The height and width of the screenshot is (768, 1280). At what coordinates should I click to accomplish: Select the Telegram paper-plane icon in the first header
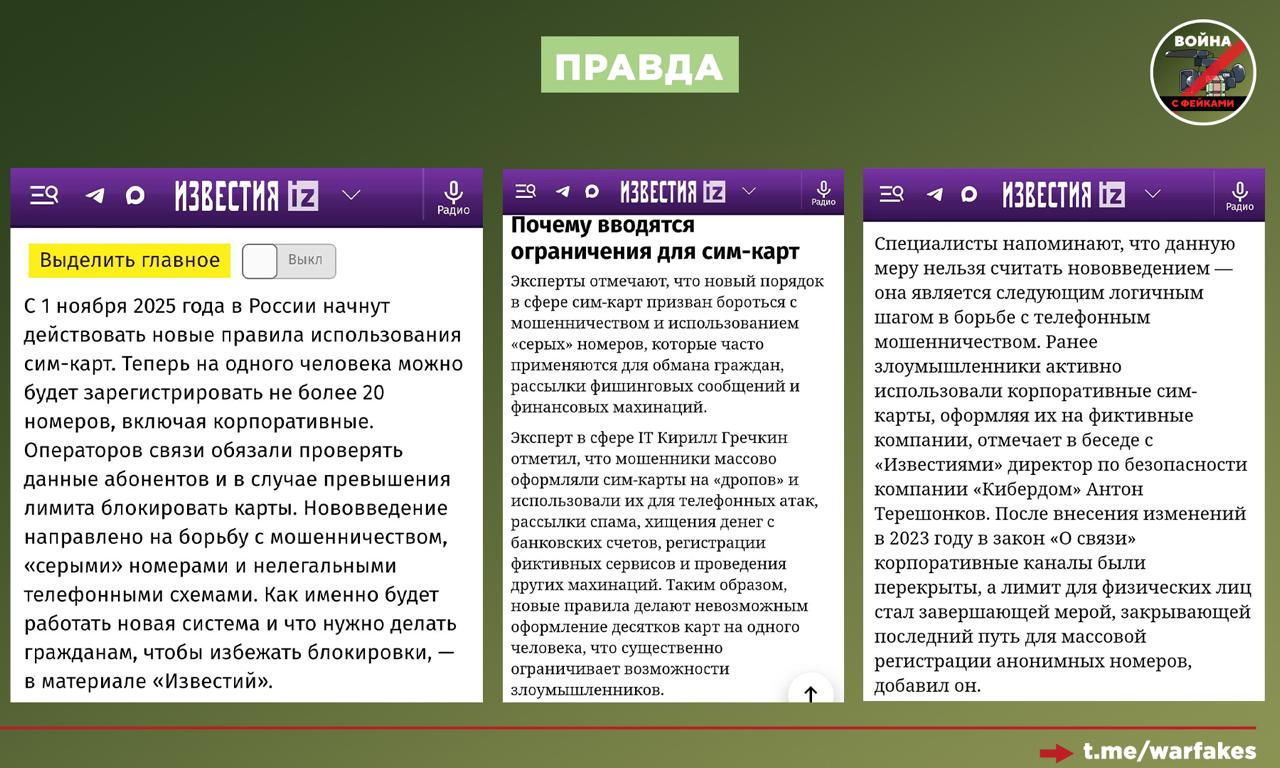[x=96, y=195]
